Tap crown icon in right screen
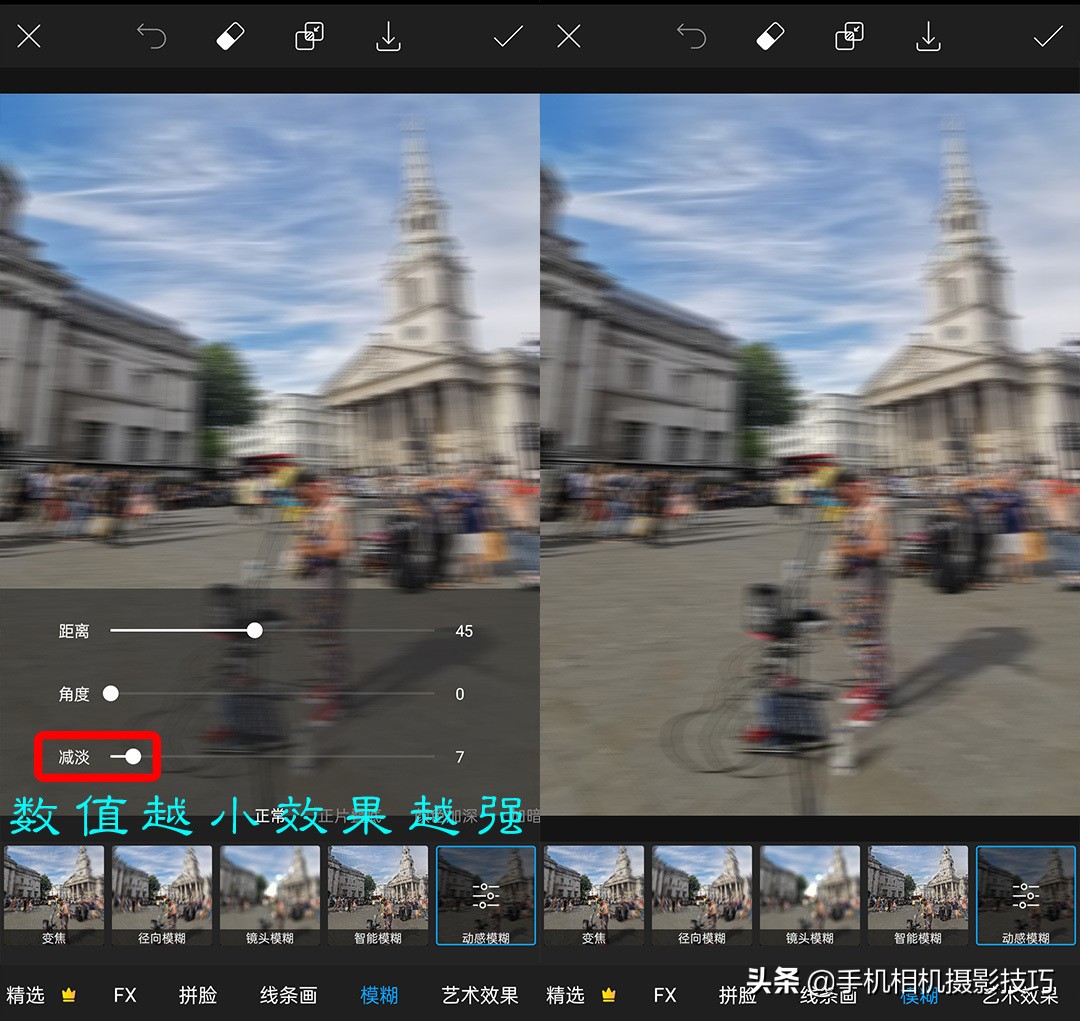Image resolution: width=1080 pixels, height=1021 pixels. (608, 995)
